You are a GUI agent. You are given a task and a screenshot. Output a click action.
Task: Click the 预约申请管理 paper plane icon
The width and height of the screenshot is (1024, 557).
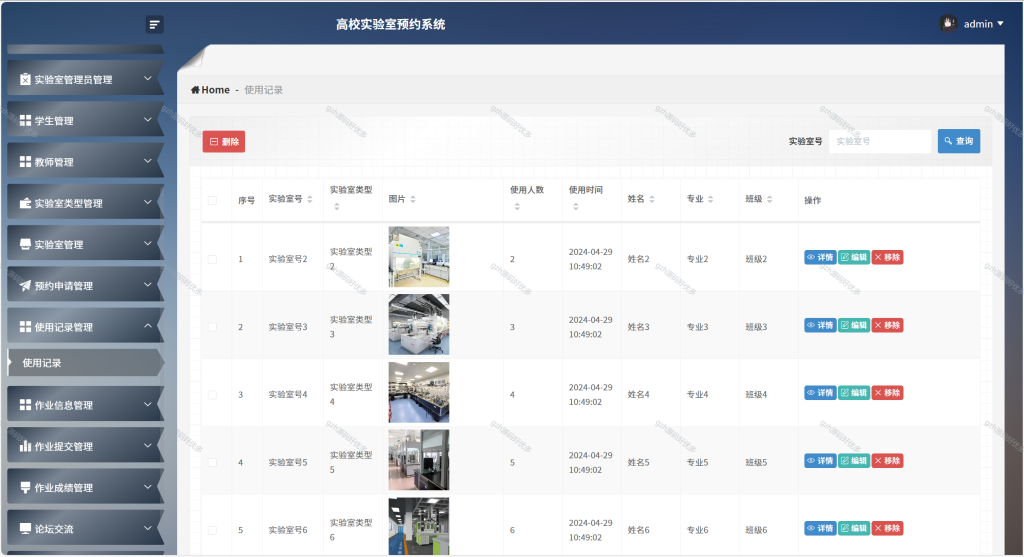[x=25, y=285]
